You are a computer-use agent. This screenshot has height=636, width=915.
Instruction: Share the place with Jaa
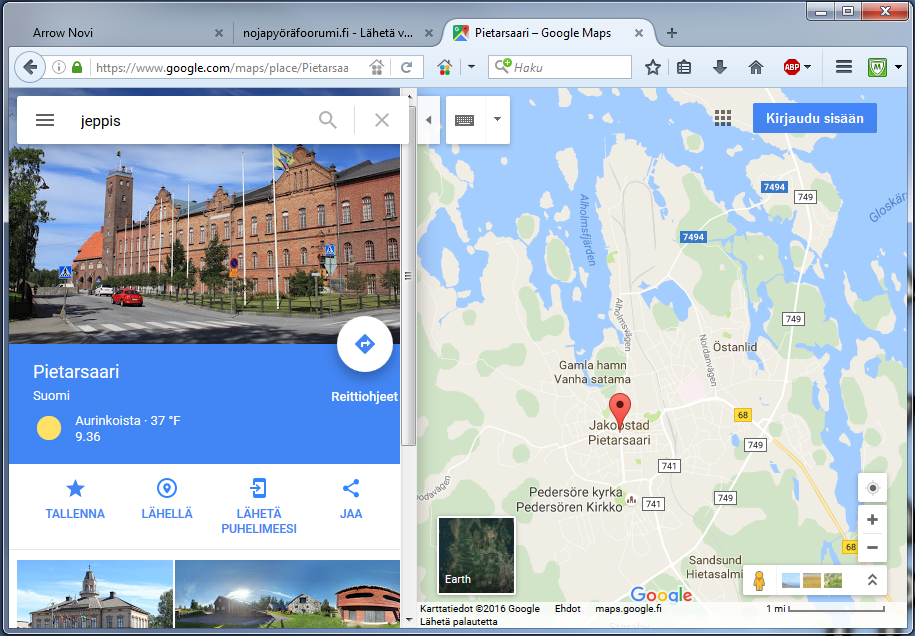click(x=350, y=489)
